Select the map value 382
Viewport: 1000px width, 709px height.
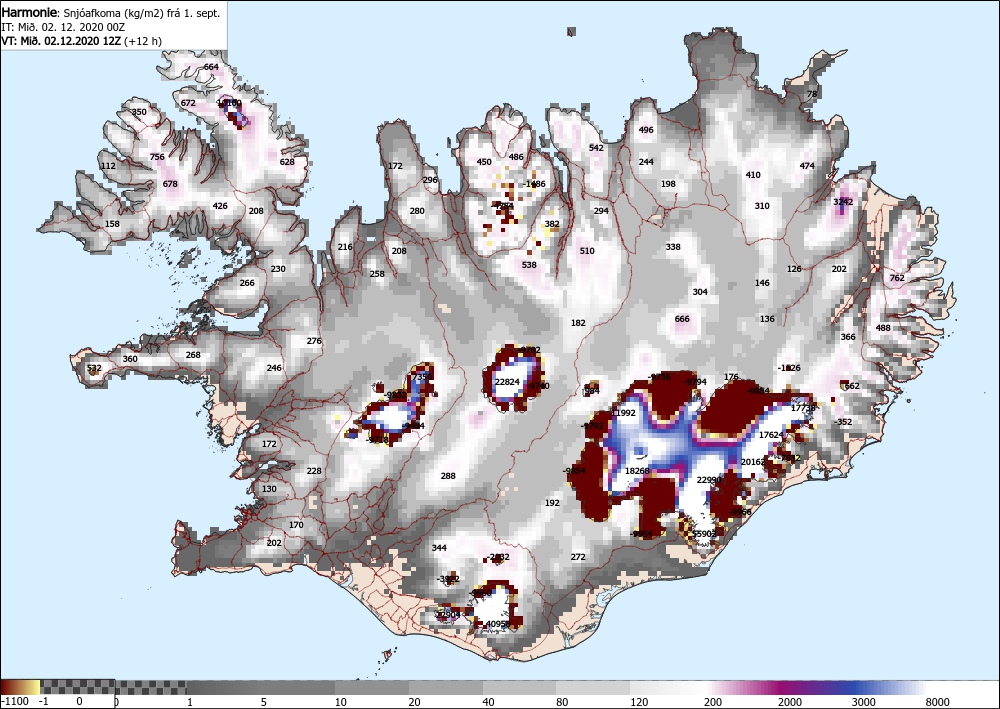click(552, 224)
